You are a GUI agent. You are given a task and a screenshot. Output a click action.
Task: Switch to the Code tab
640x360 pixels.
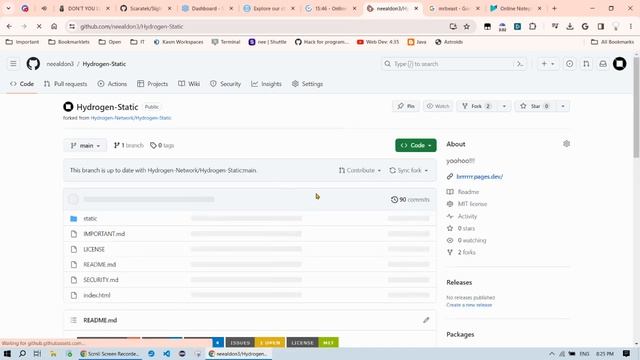[x=22, y=84]
